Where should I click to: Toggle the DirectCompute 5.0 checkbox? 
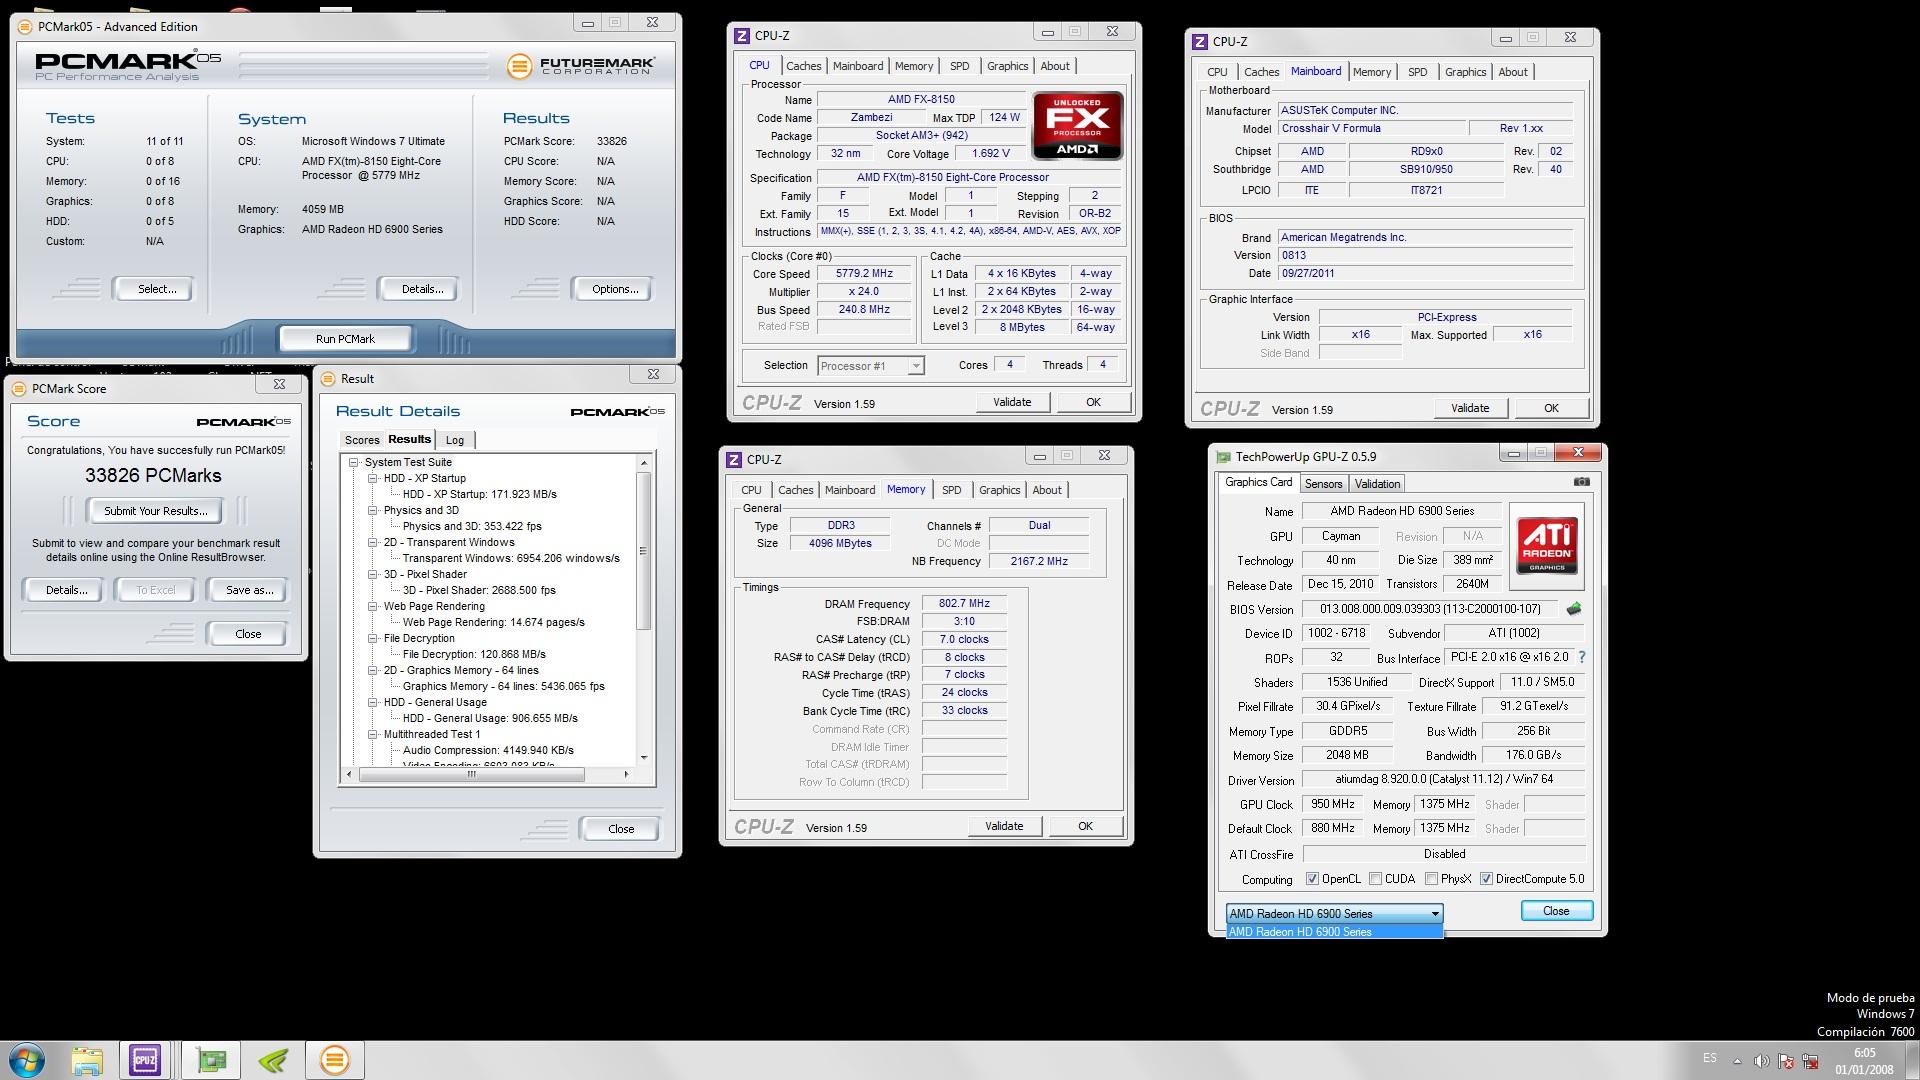point(1486,879)
